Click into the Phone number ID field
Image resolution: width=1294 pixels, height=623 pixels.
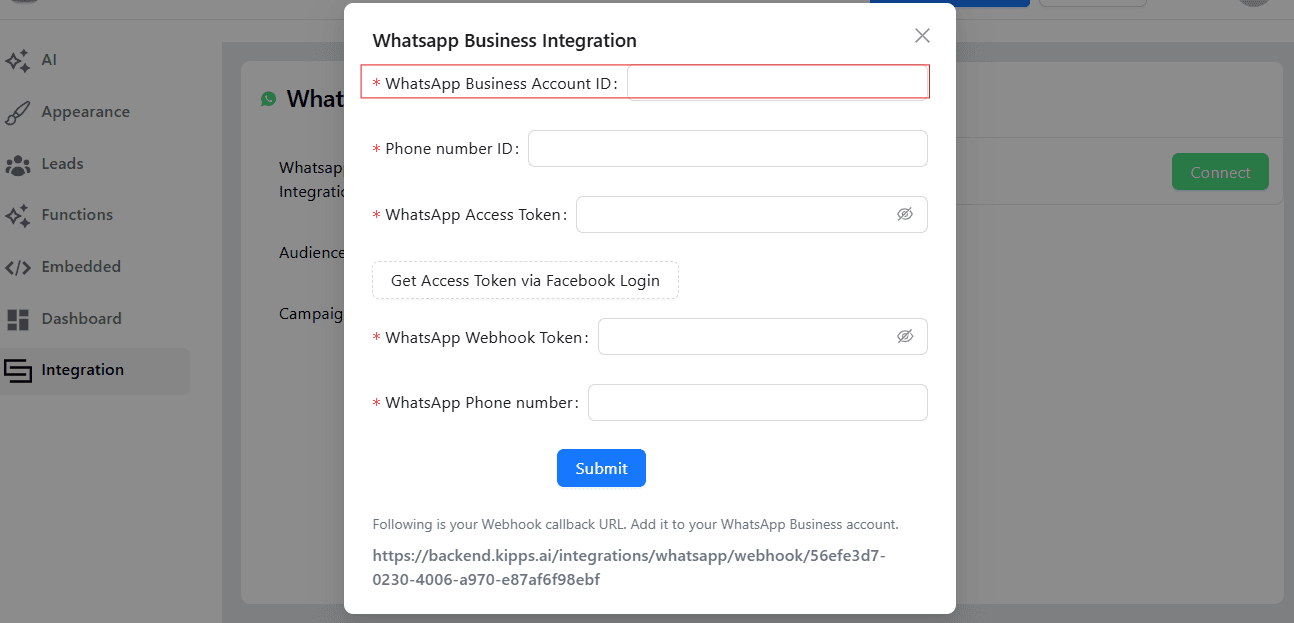[727, 149]
